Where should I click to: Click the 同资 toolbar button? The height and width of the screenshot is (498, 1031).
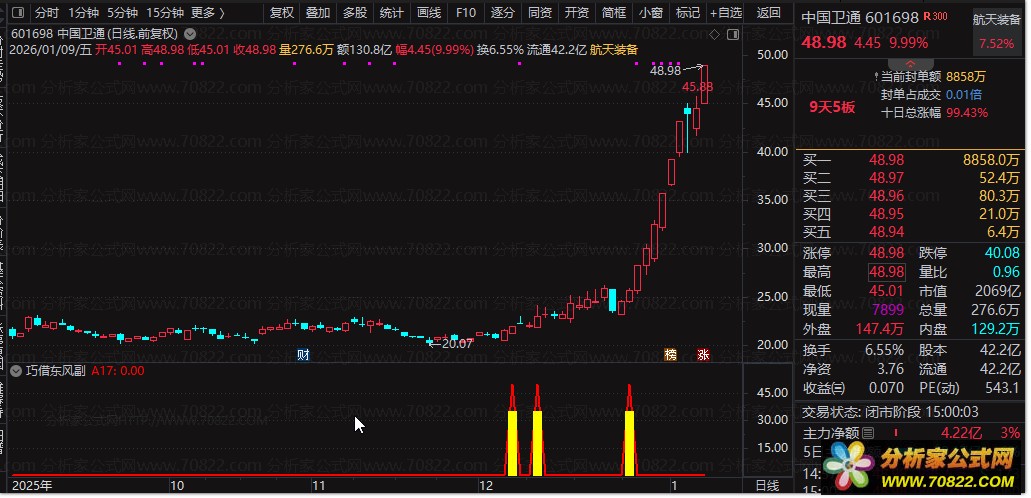pyautogui.click(x=540, y=12)
